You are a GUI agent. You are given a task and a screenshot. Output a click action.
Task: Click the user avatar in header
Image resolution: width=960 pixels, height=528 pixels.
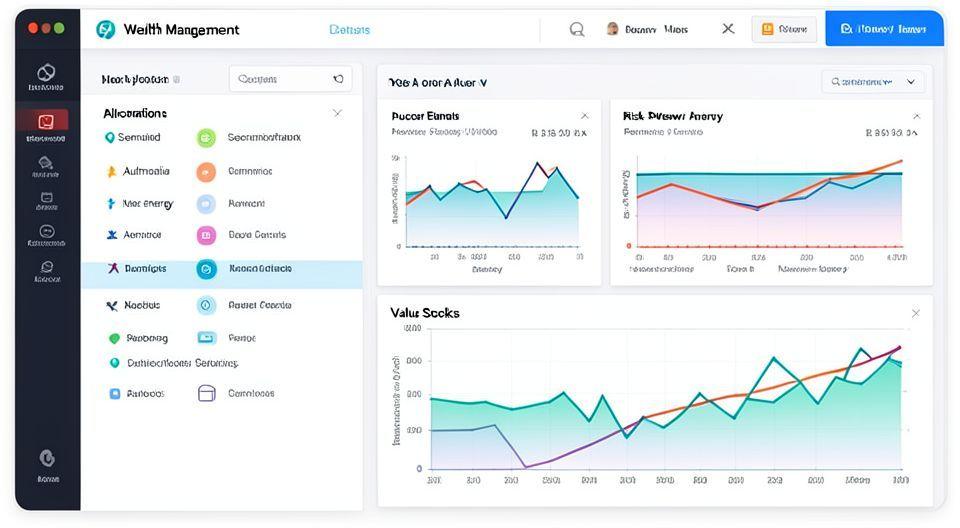(x=612, y=29)
